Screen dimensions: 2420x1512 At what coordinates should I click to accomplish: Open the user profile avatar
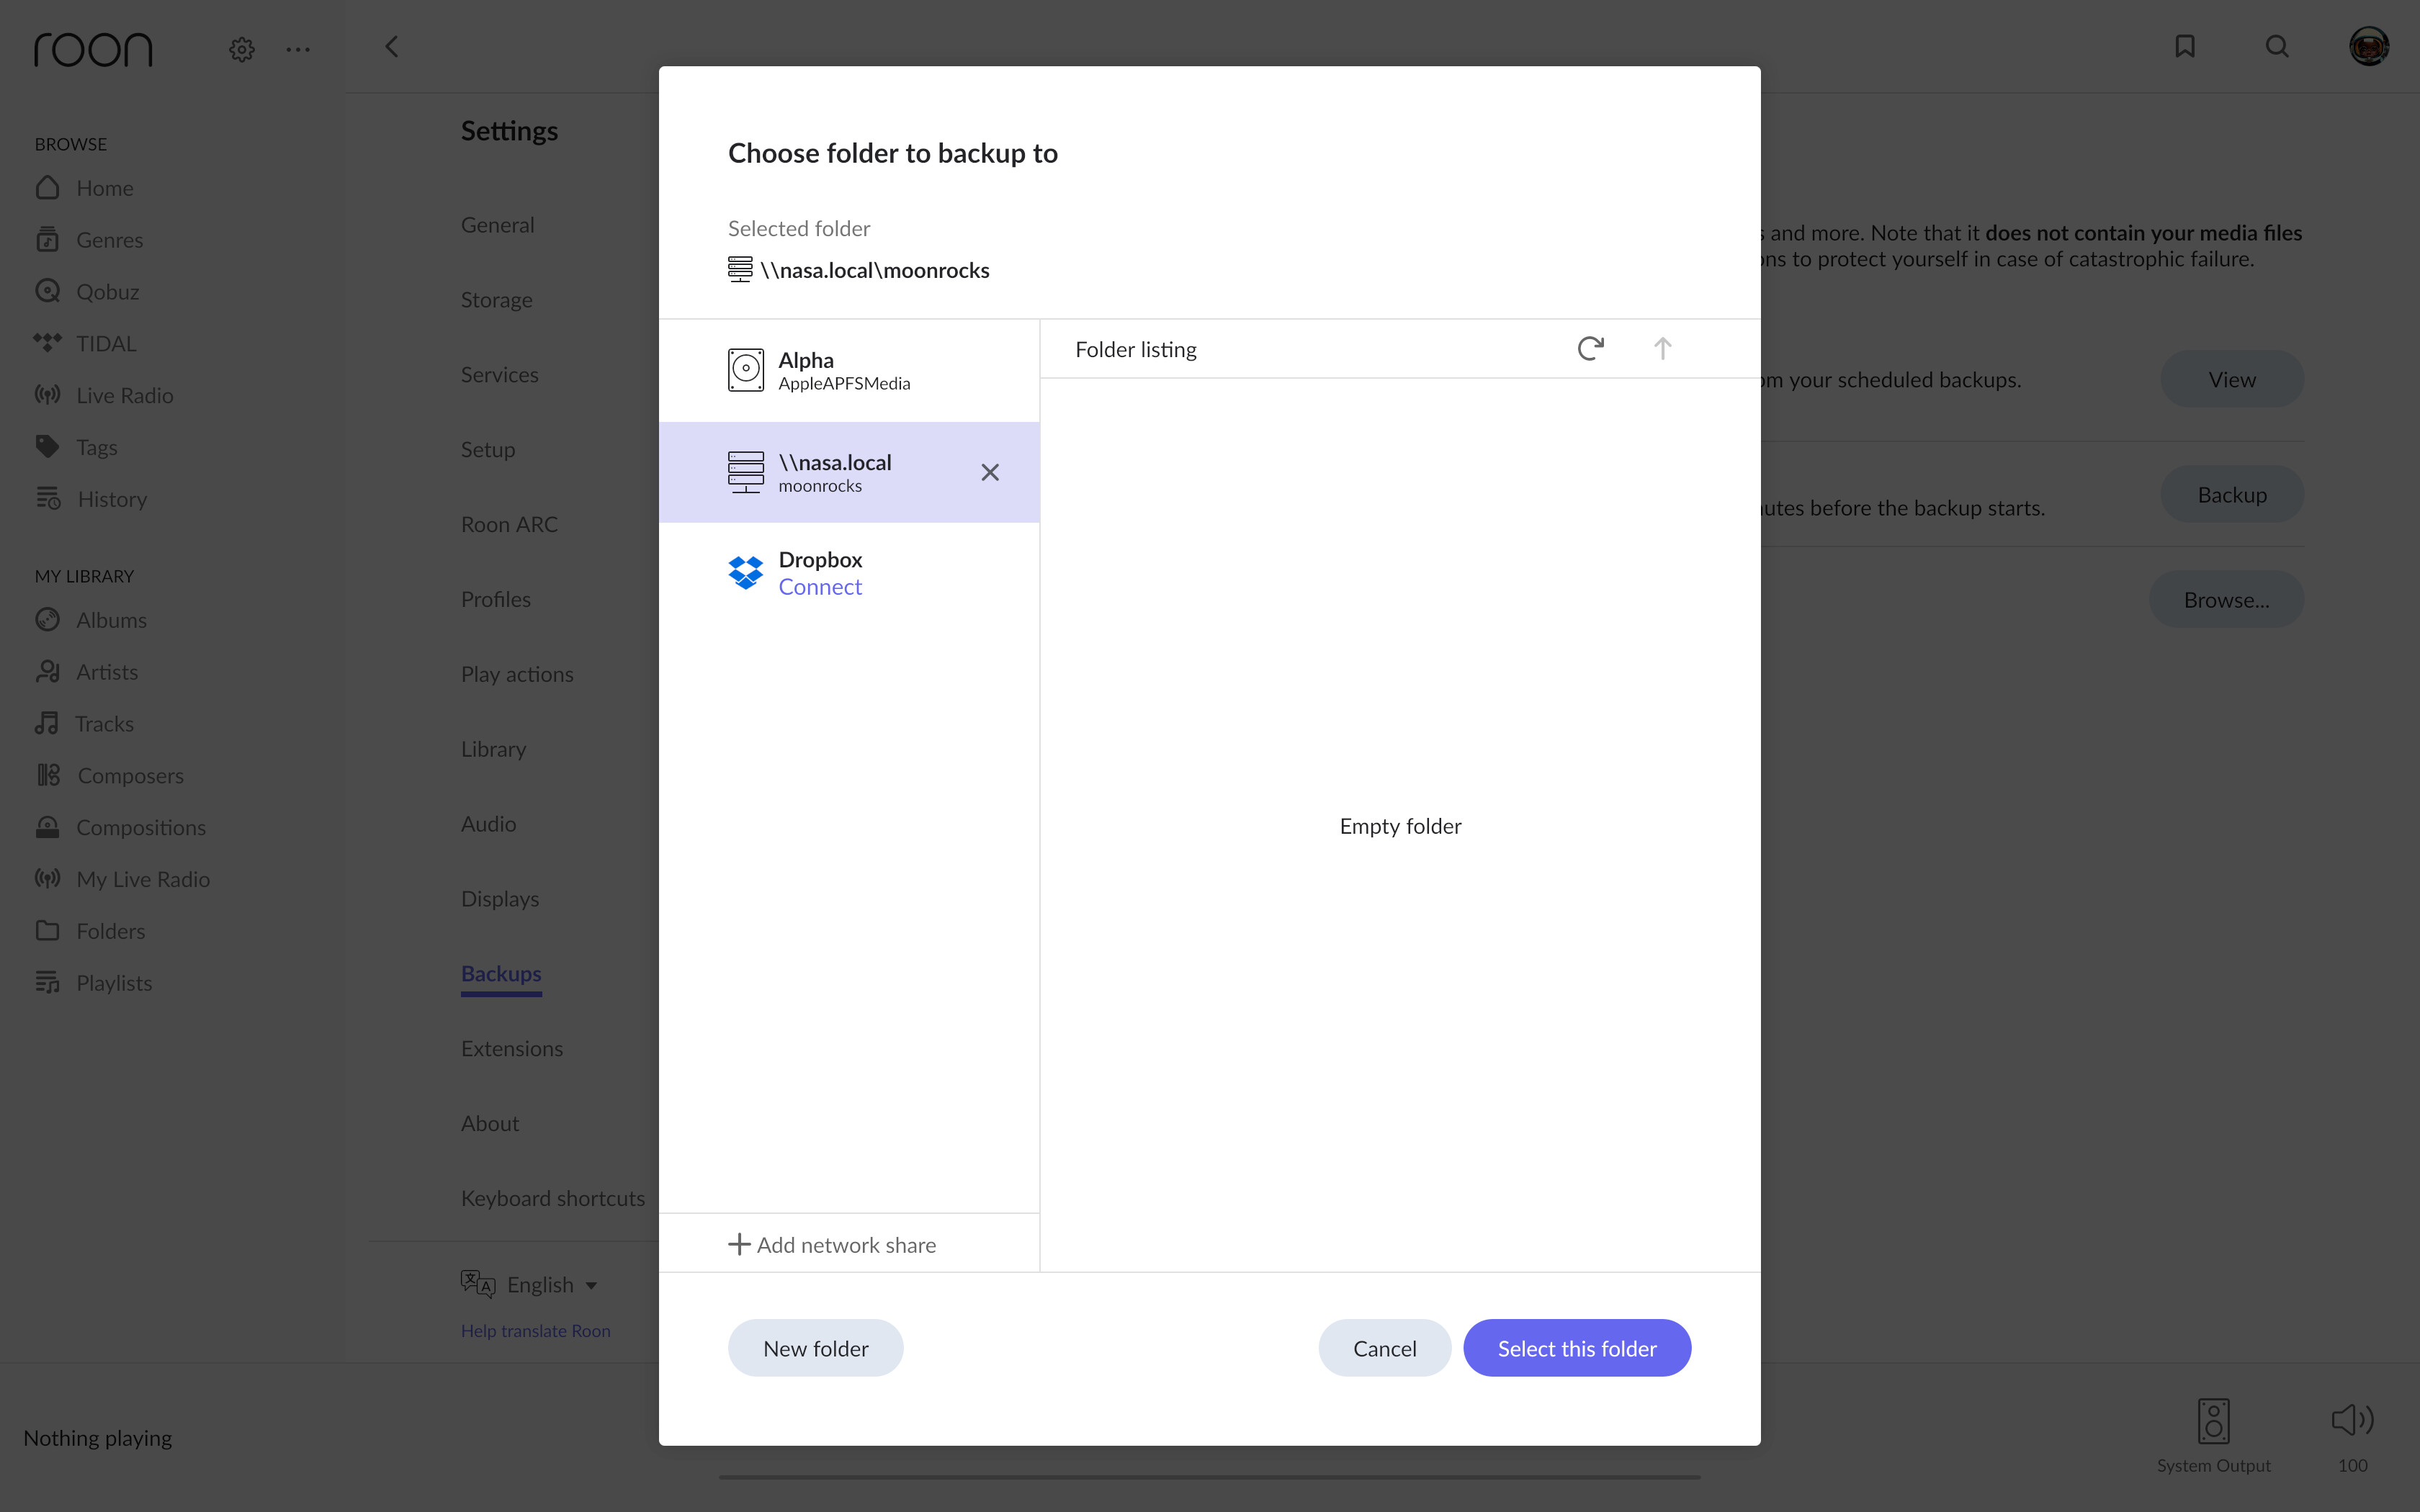click(2369, 47)
